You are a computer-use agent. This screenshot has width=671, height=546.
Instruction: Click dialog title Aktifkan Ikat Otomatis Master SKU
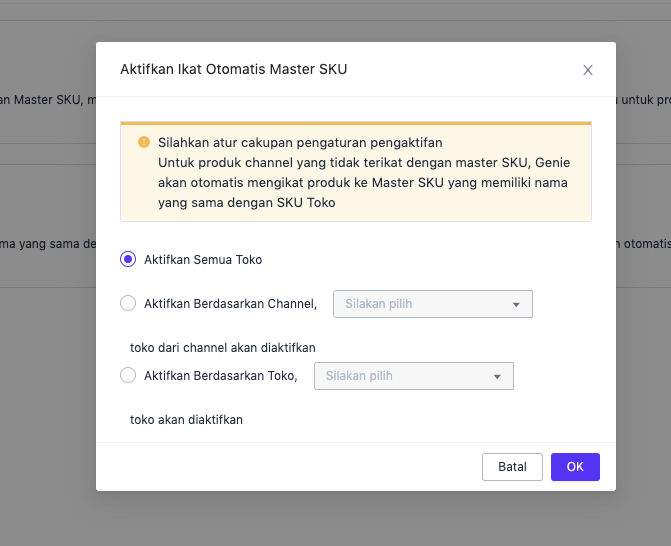coord(234,69)
